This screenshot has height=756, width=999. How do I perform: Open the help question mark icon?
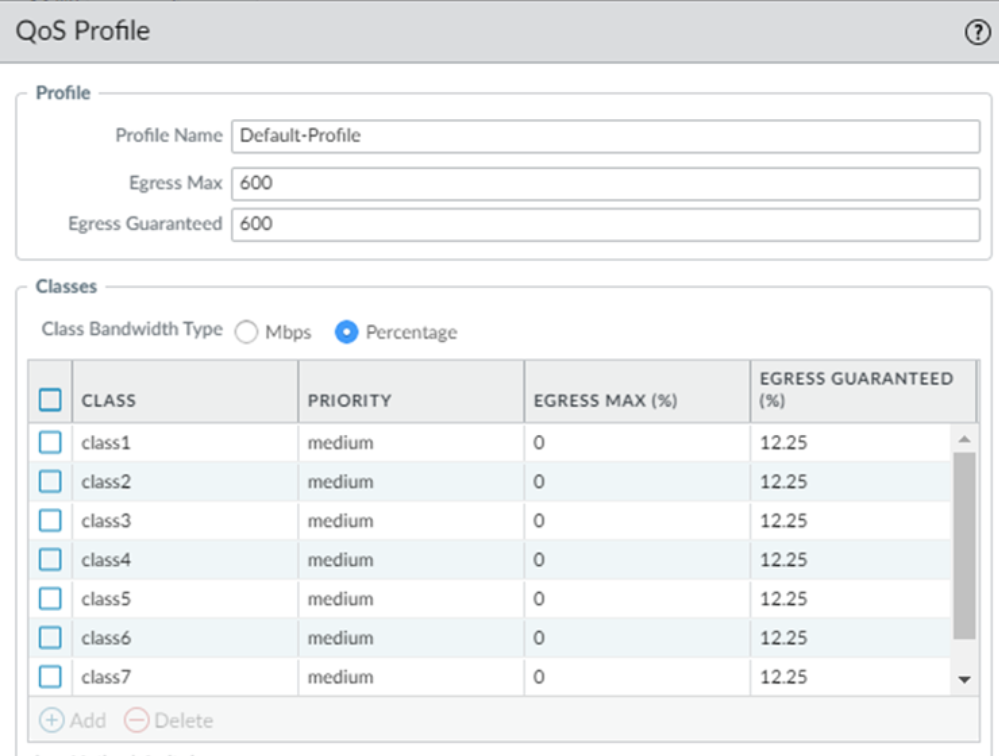[x=976, y=32]
